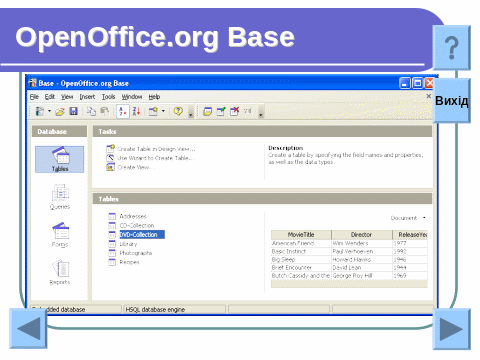The width and height of the screenshot is (480, 360).
Task: Close the document with menu bar X
Action: tap(429, 96)
